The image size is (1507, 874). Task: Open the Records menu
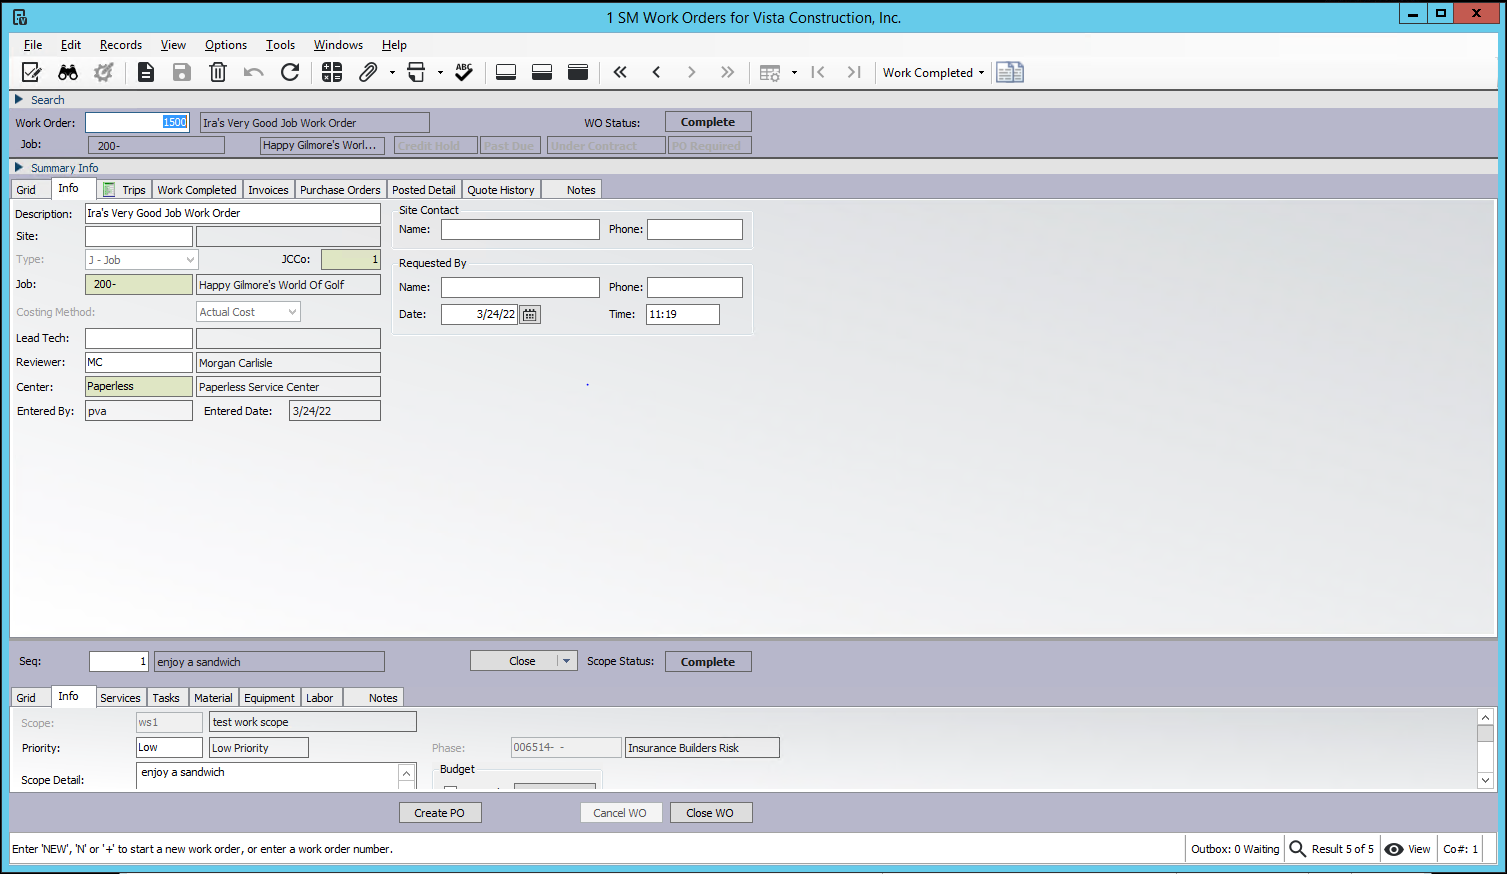click(121, 45)
